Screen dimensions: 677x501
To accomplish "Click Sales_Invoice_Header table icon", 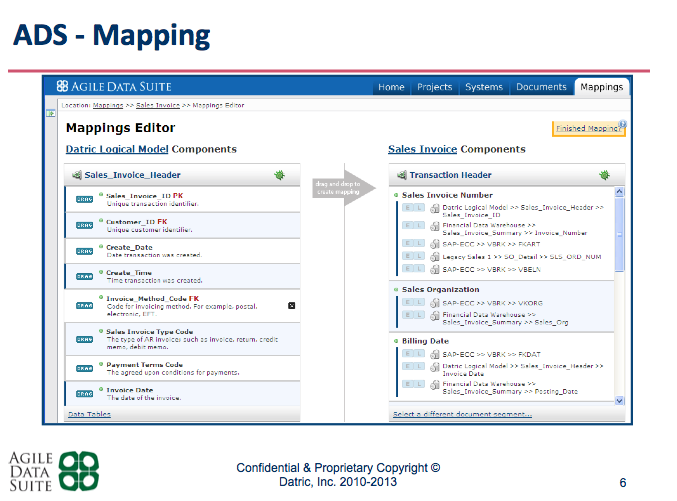I will point(77,175).
